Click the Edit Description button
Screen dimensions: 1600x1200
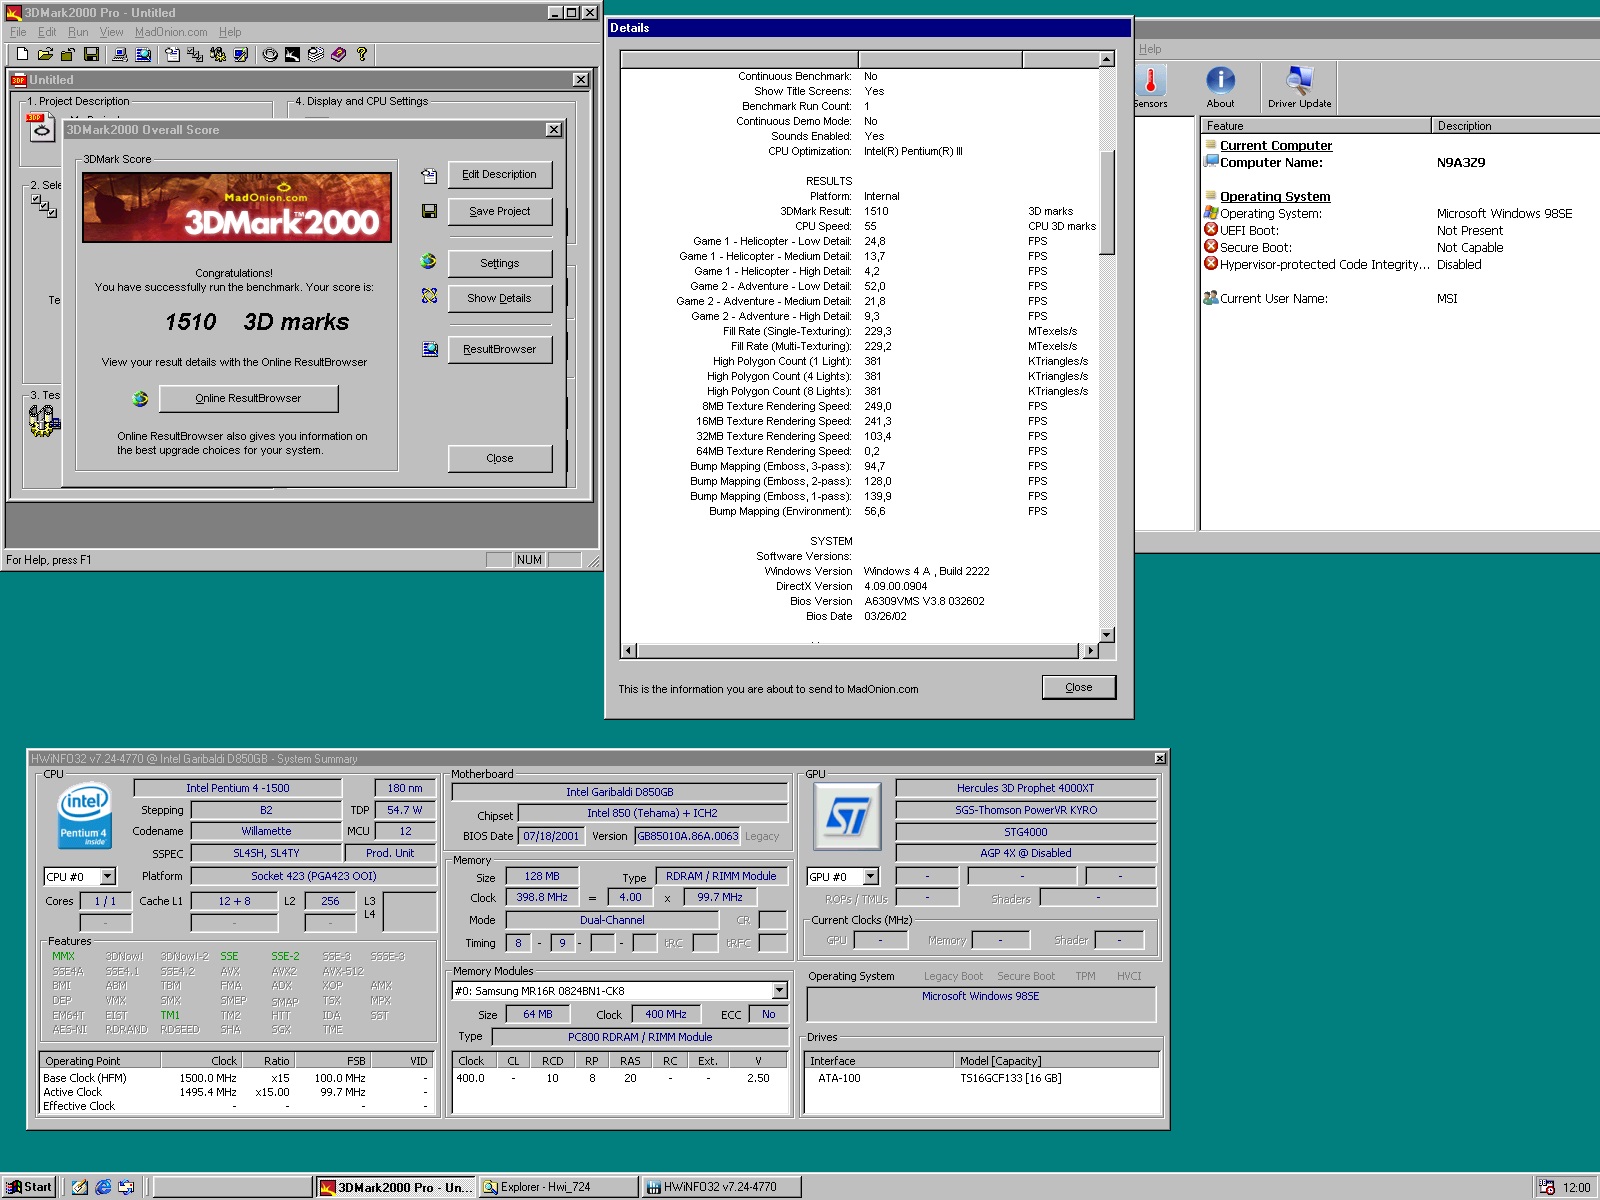(x=500, y=175)
